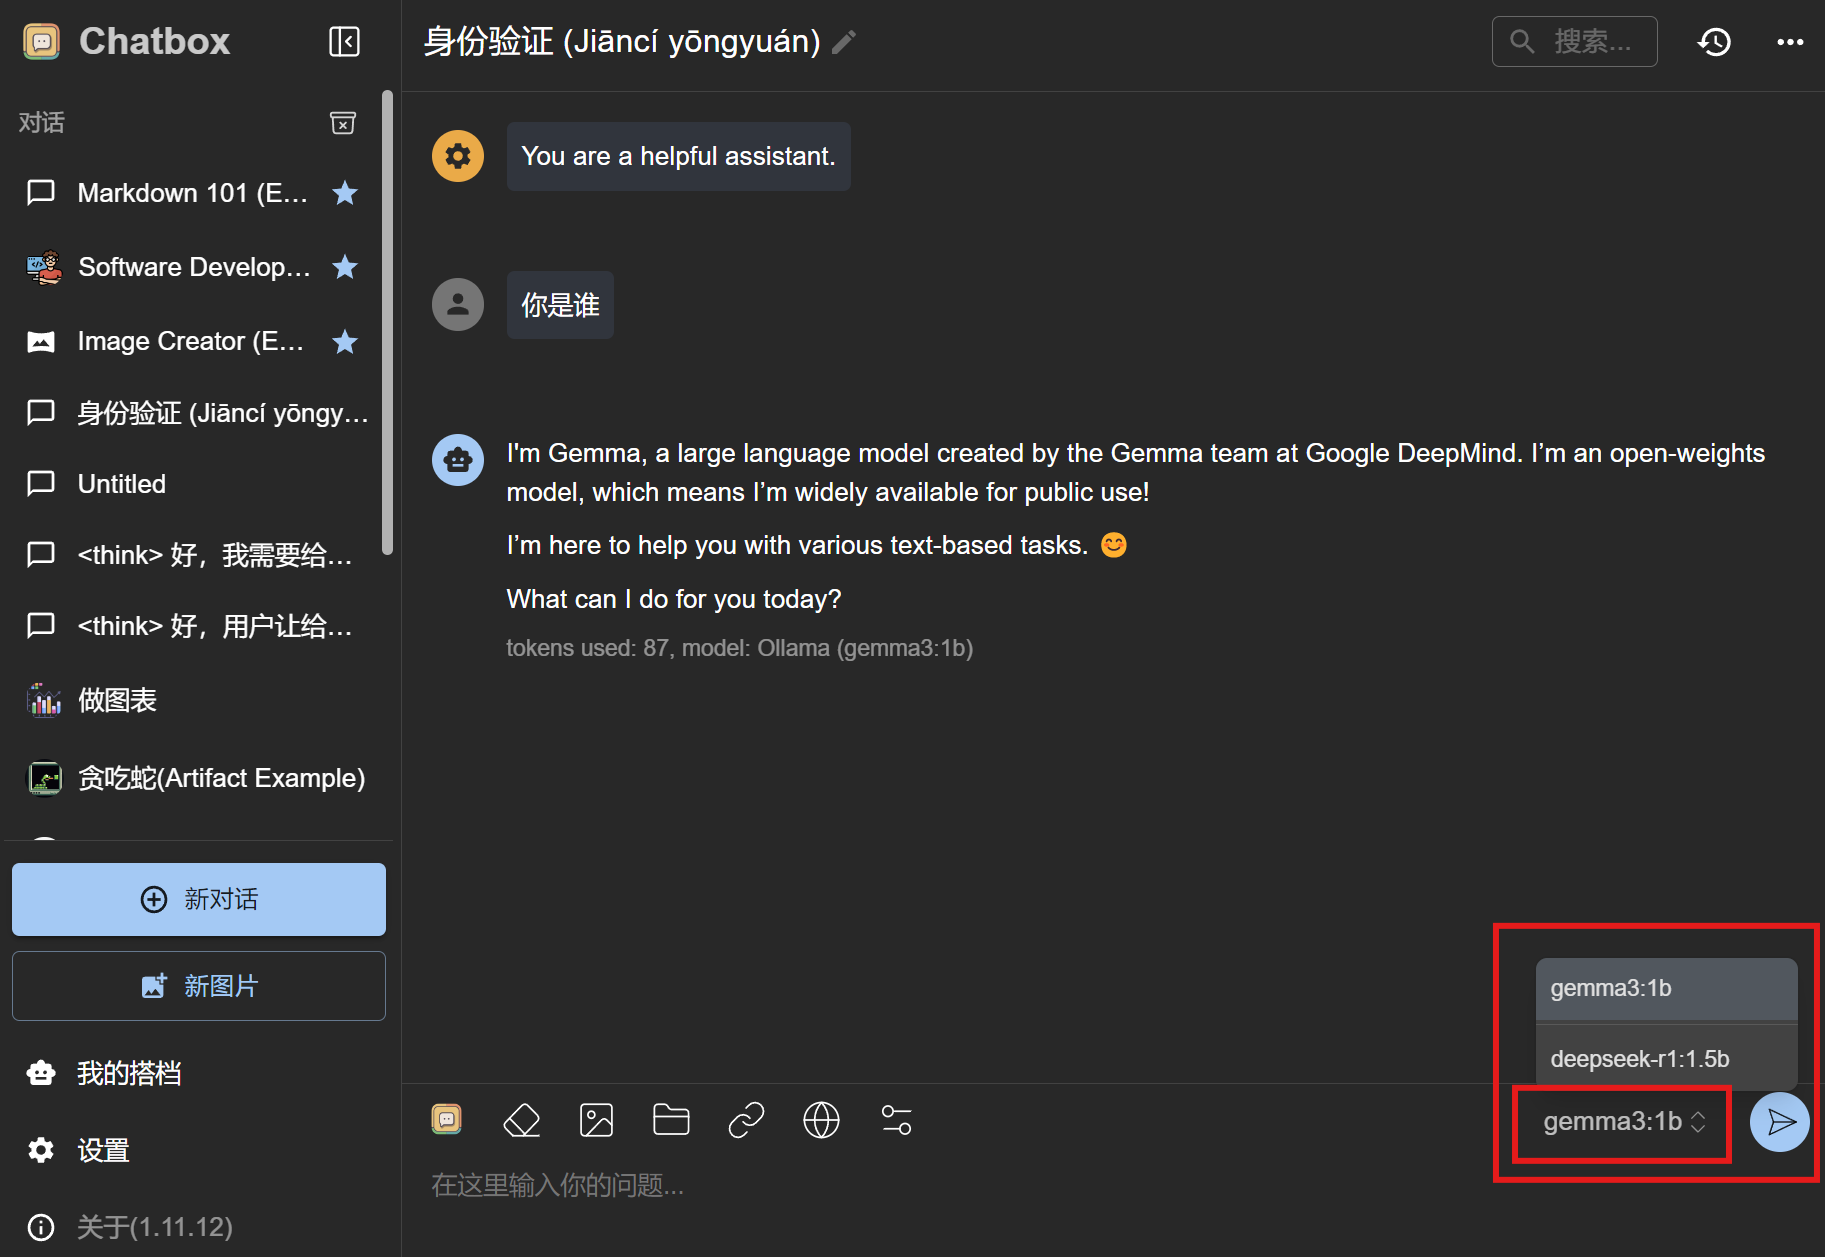
Task: Open the three-dots more menu
Action: point(1790,41)
